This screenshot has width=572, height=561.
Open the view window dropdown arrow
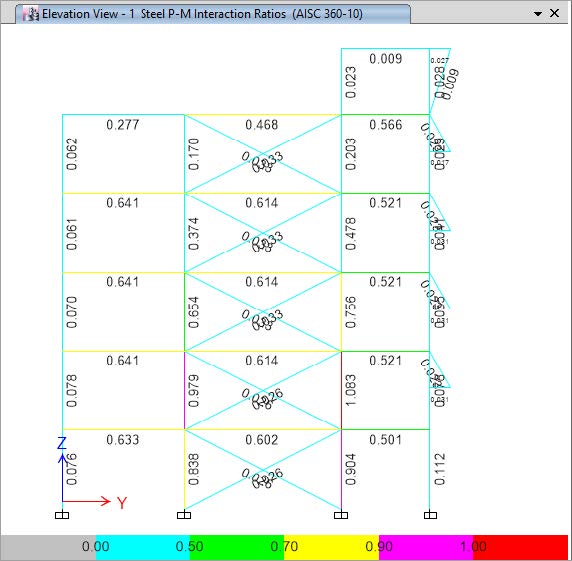[537, 14]
